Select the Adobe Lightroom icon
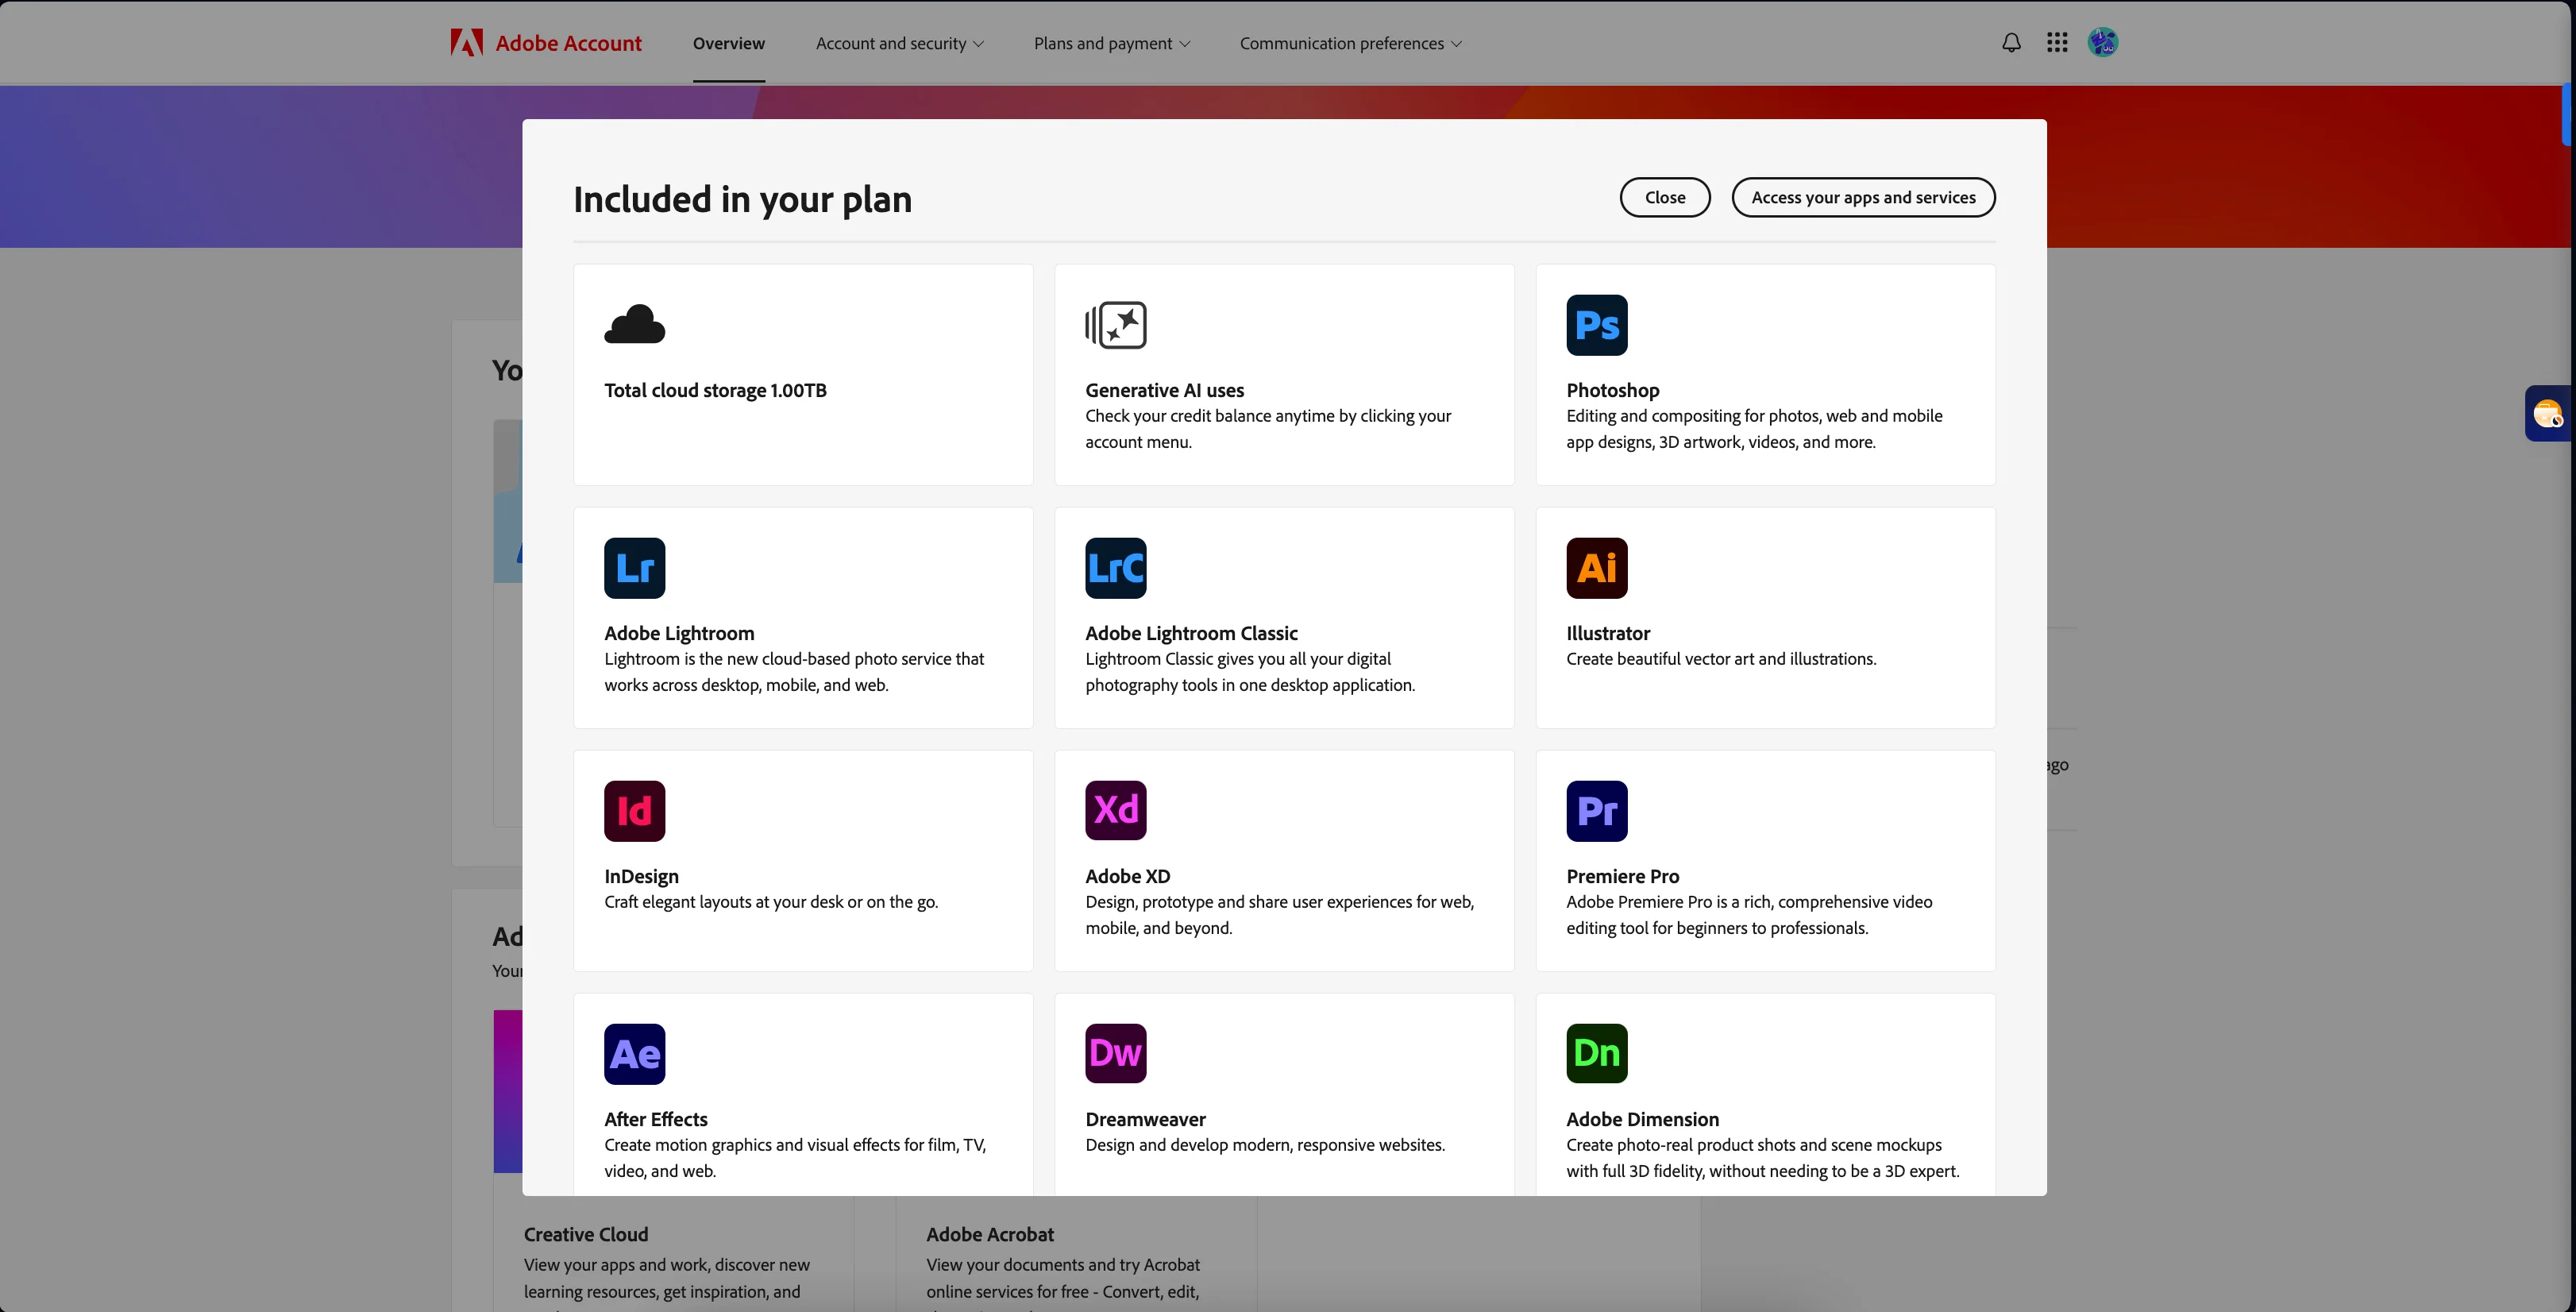 (634, 567)
